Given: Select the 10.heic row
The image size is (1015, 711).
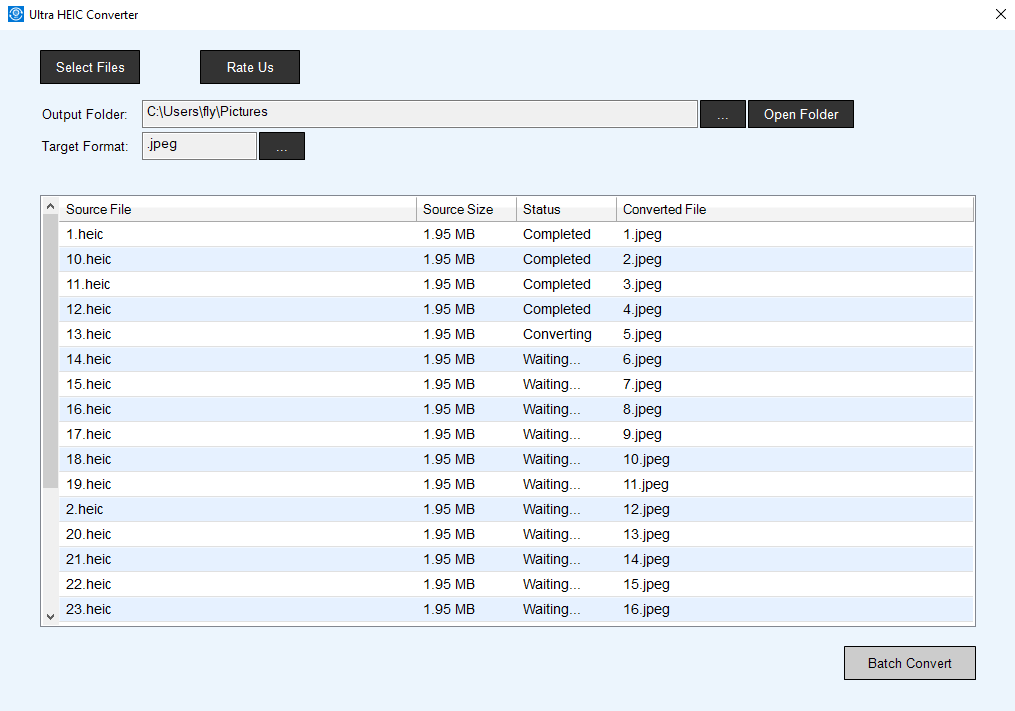Looking at the screenshot, I should tap(517, 259).
